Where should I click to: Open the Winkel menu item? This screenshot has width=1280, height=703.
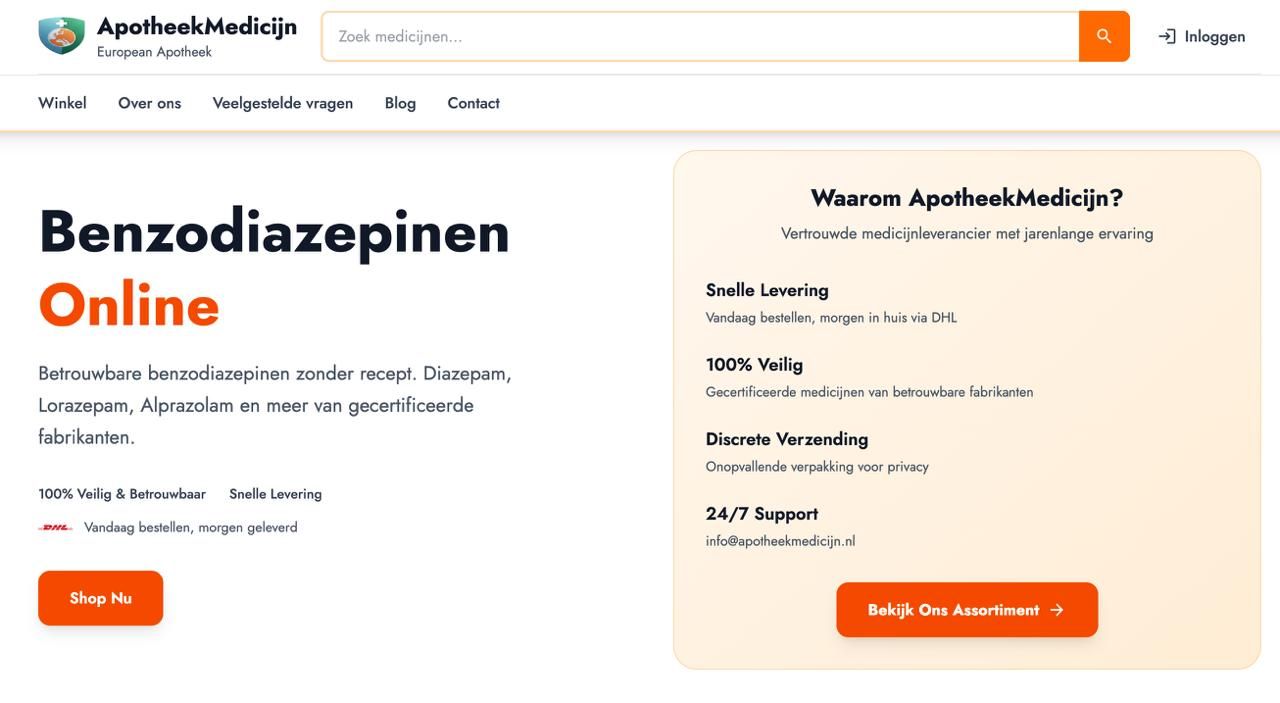tap(62, 103)
